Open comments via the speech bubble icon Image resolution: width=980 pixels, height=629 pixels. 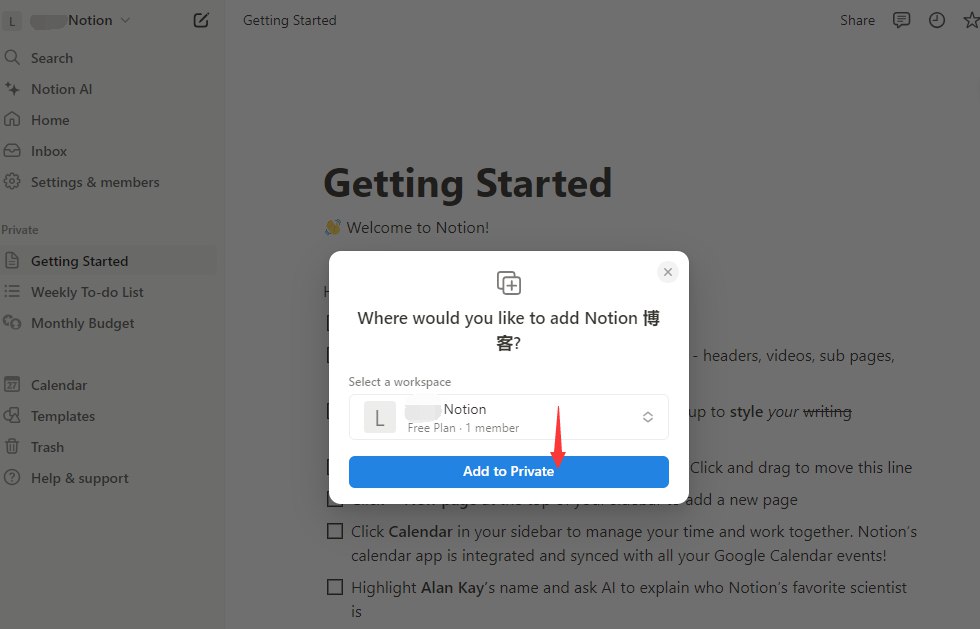click(x=901, y=21)
